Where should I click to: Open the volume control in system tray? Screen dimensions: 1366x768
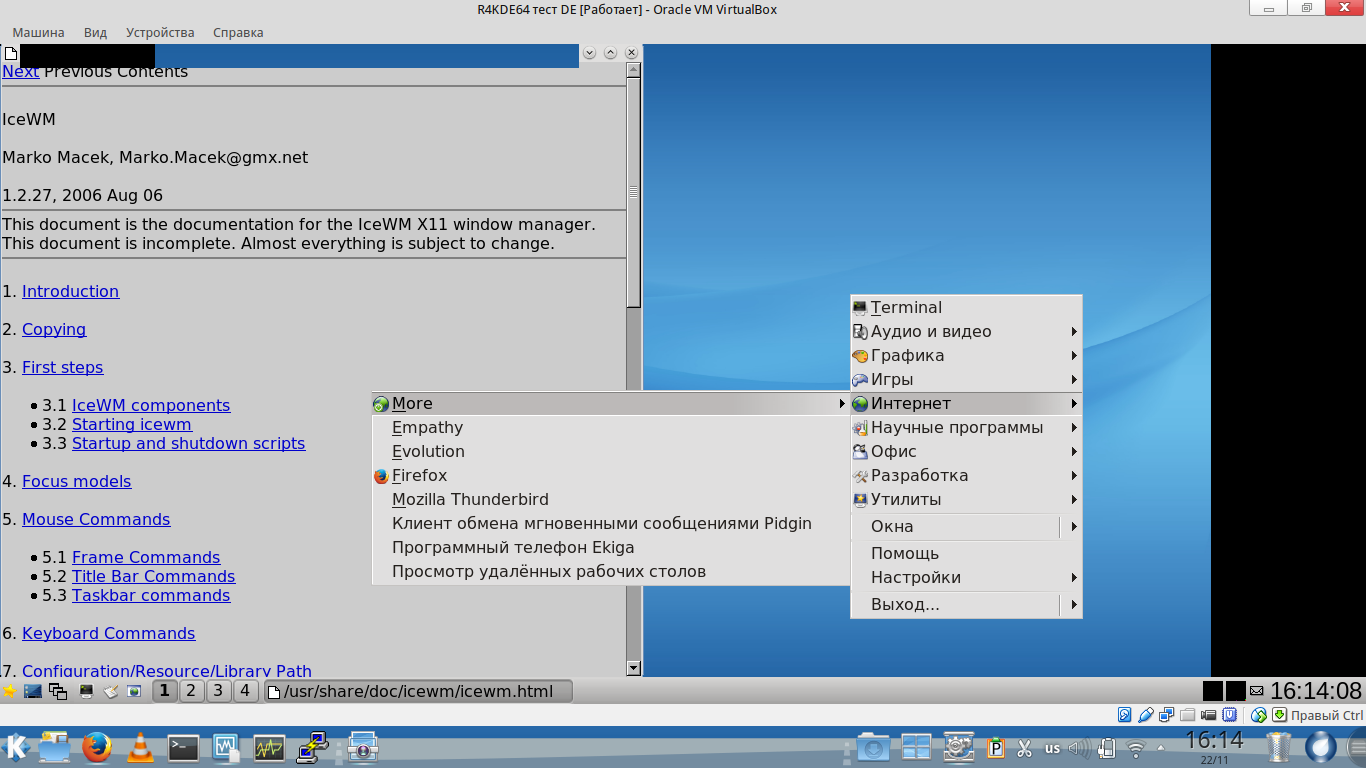pos(1079,748)
